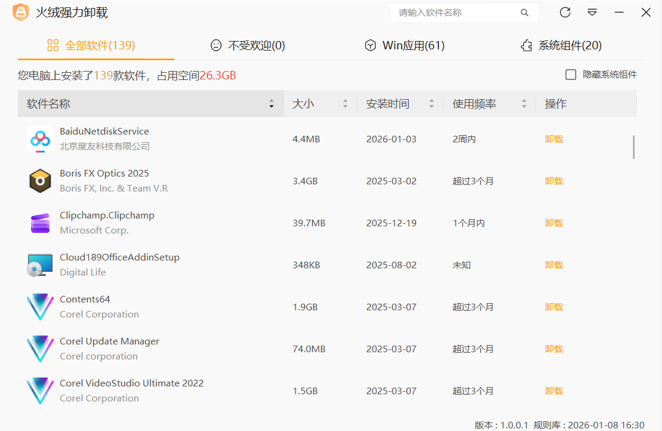This screenshot has width=662, height=431.
Task: Select the Cloud189OfficeAddinSetup name text
Action: coord(119,257)
